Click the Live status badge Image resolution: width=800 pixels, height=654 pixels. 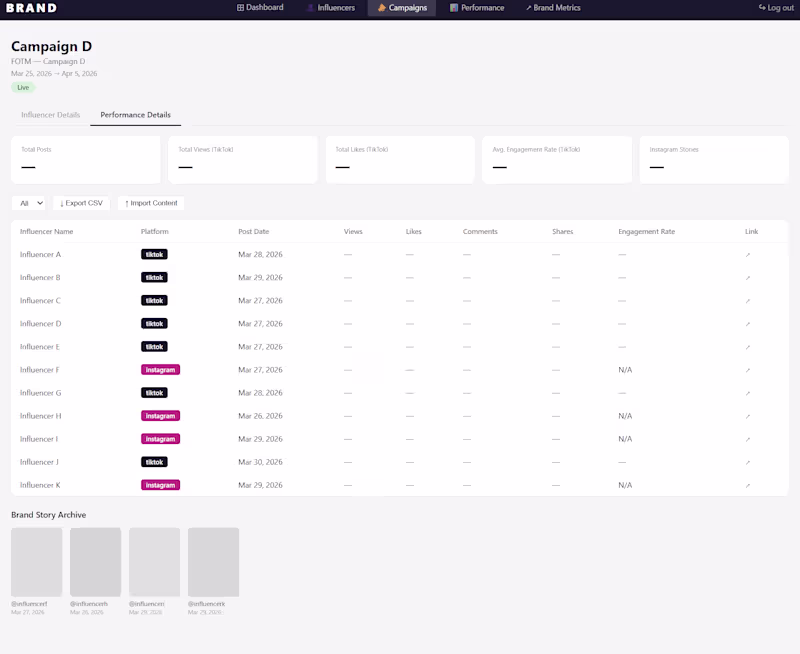22,87
